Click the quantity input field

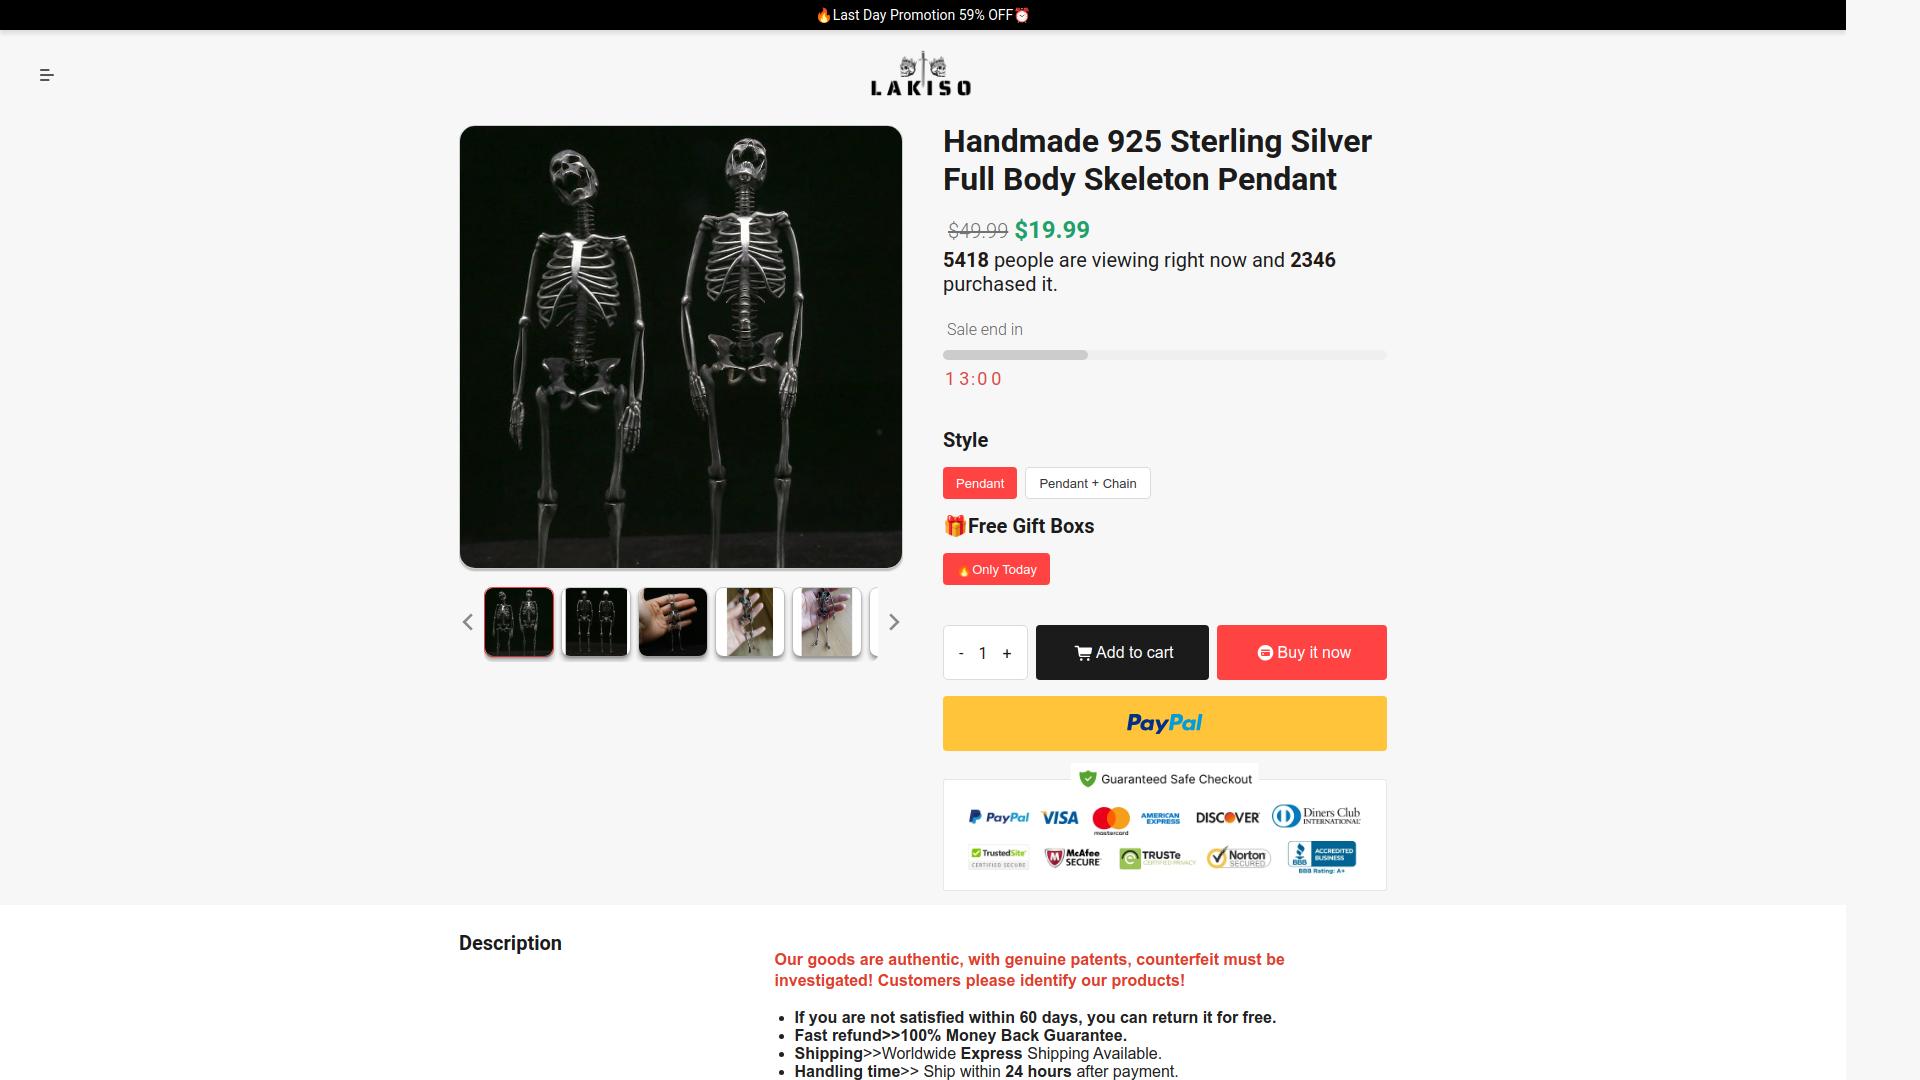[983, 653]
